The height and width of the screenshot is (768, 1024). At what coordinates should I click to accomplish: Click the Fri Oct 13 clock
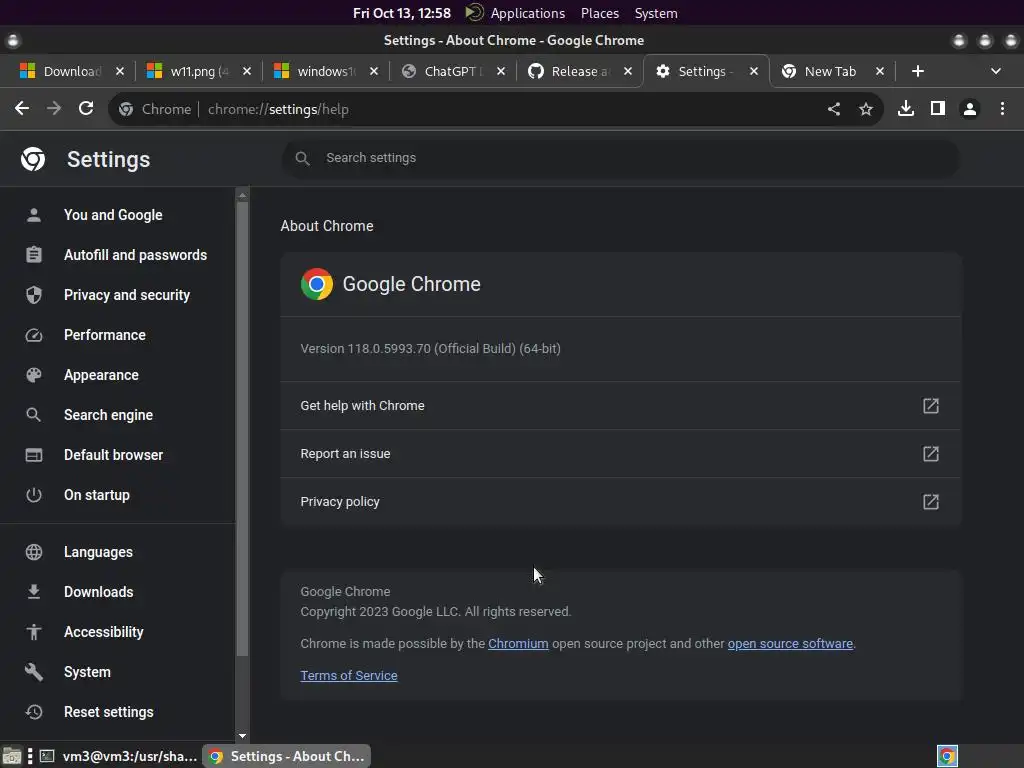pyautogui.click(x=402, y=13)
